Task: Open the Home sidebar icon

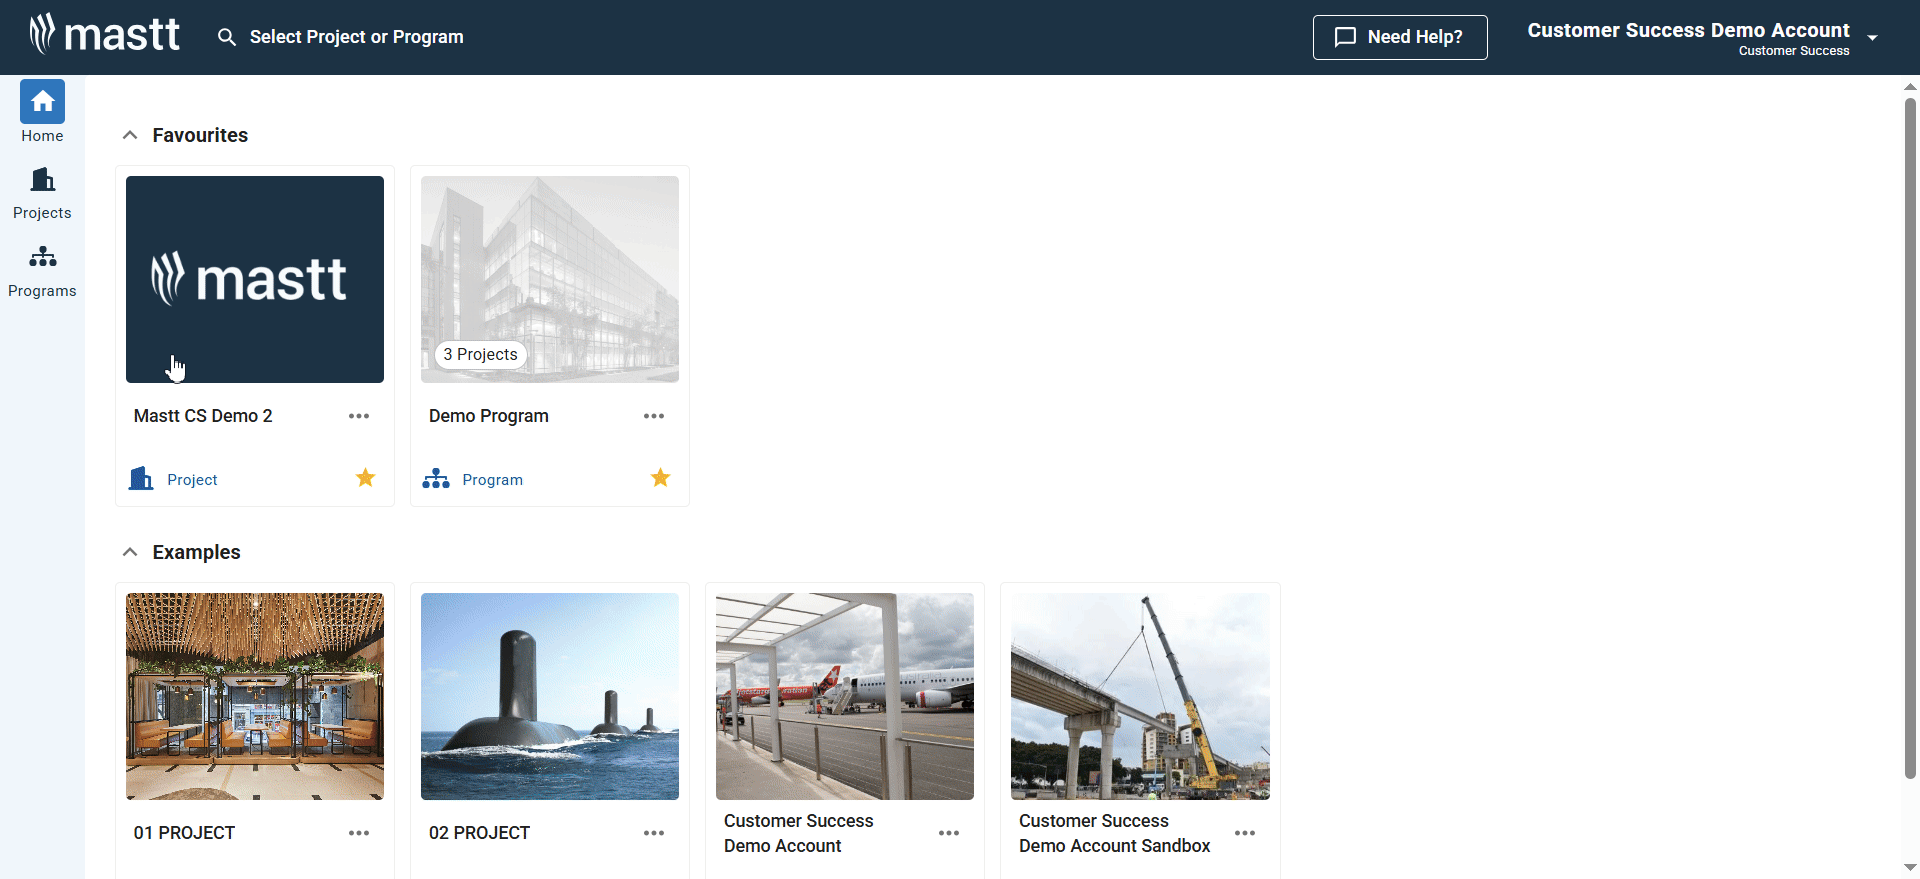Action: (42, 102)
